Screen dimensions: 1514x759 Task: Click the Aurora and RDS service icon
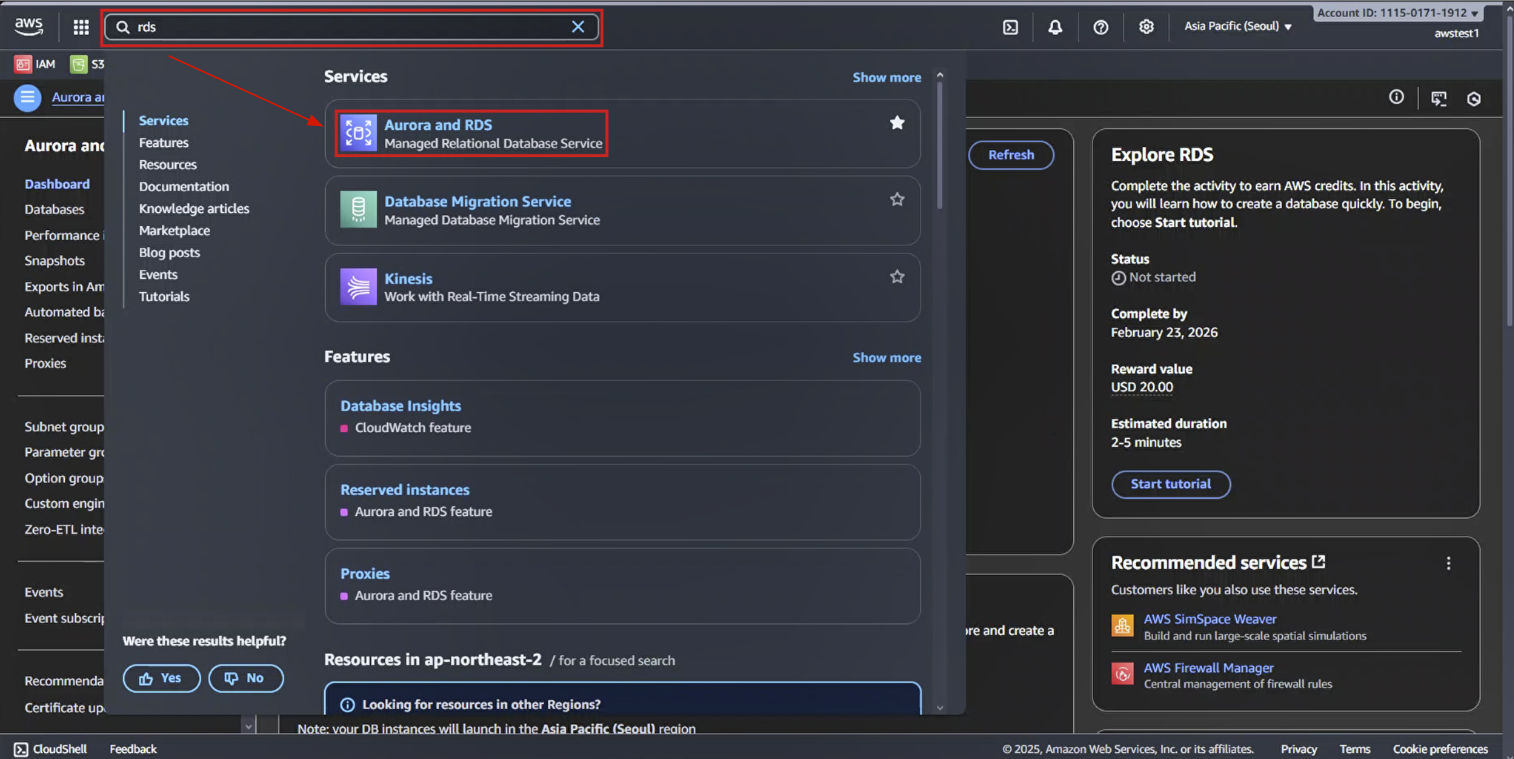click(358, 133)
